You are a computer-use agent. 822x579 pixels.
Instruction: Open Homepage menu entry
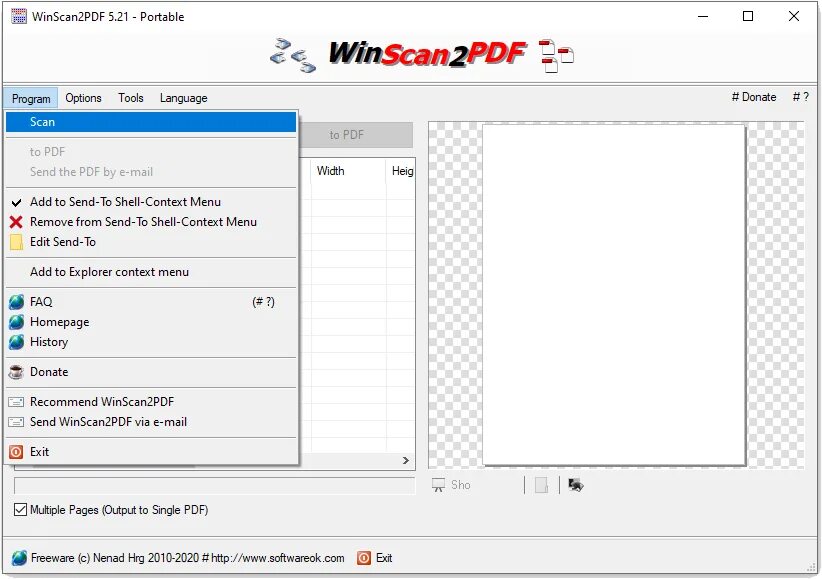[x=151, y=321]
